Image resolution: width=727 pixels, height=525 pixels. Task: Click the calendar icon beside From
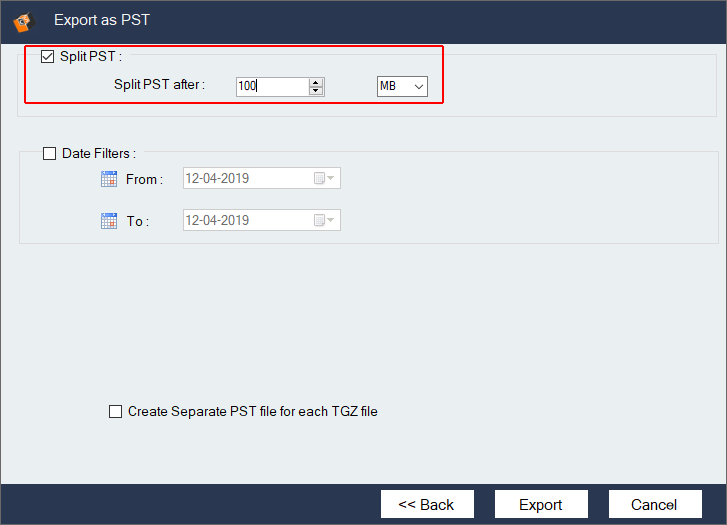[x=109, y=179]
